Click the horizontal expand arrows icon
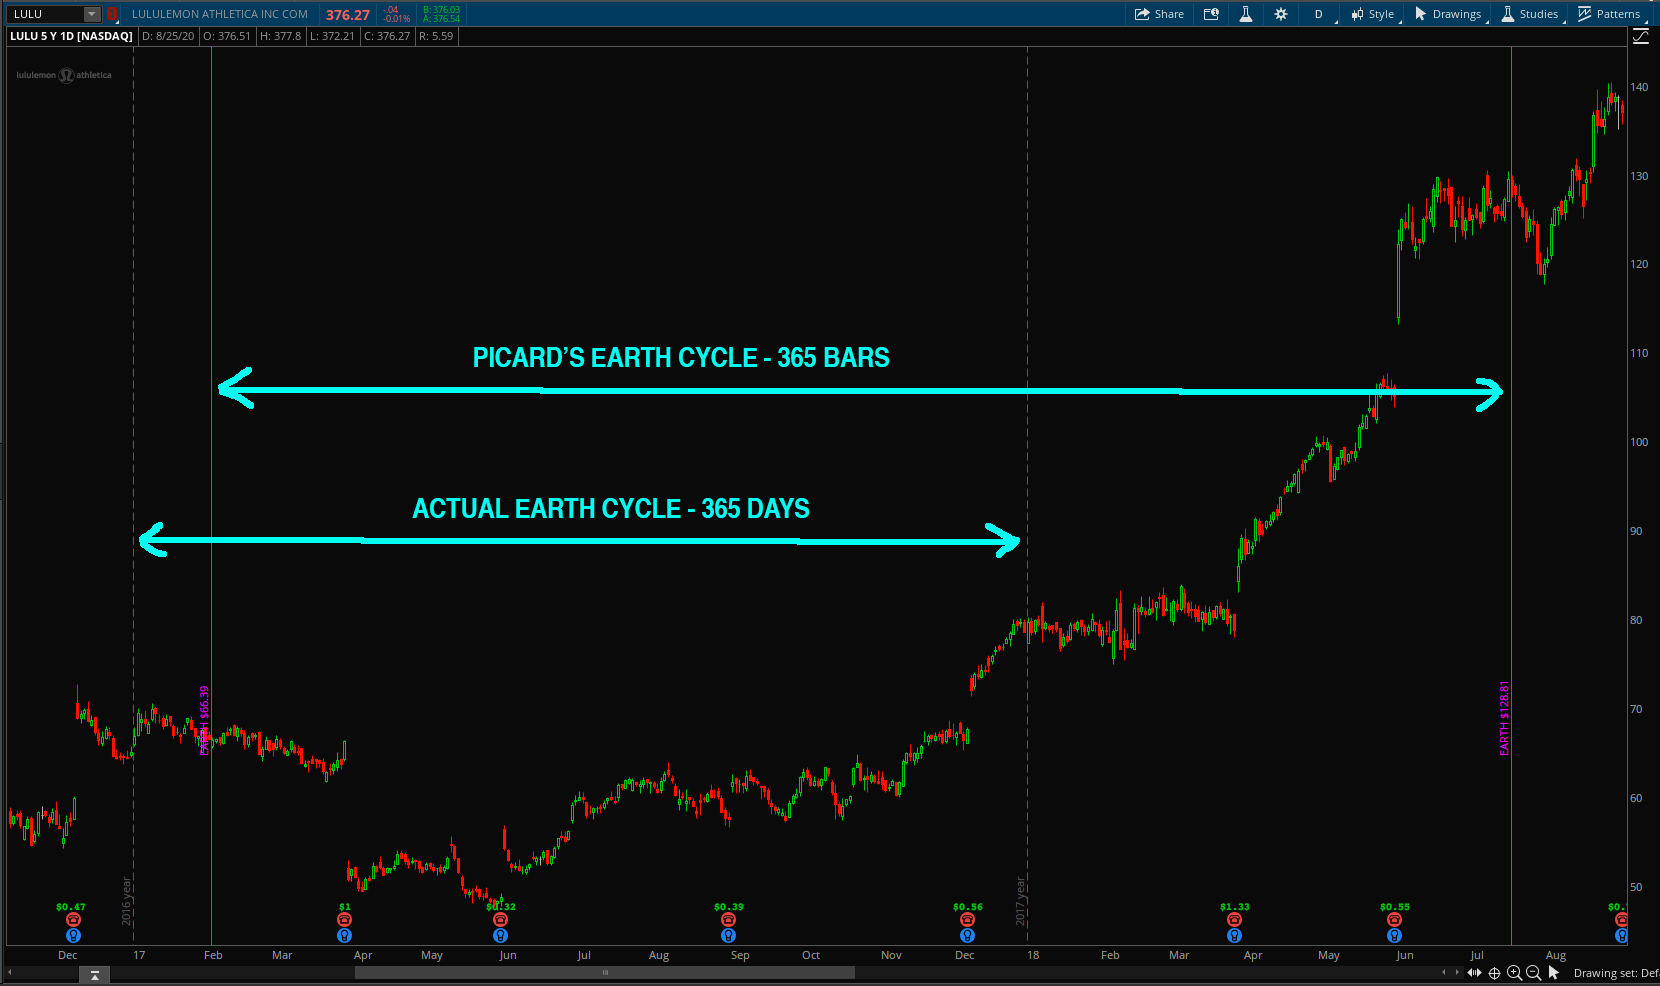Screen dimensions: 1660x986 click(x=1474, y=973)
